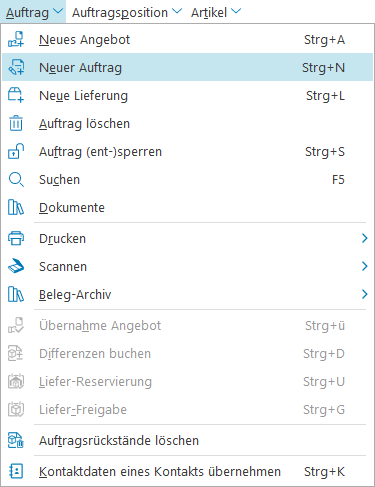Image resolution: width=375 pixels, height=487 pixels.
Task: Click the trash icon for Auftrag löschen
Action: click(x=16, y=123)
